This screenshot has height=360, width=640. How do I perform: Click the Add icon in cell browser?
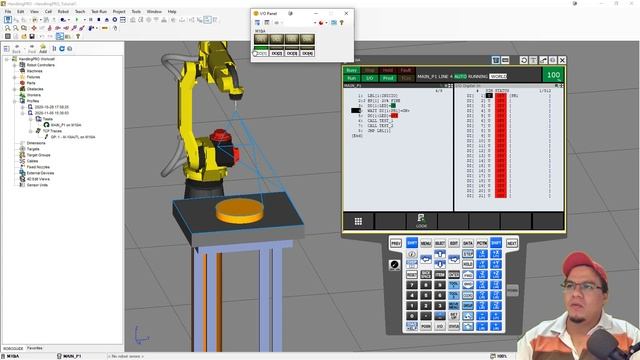(43, 49)
